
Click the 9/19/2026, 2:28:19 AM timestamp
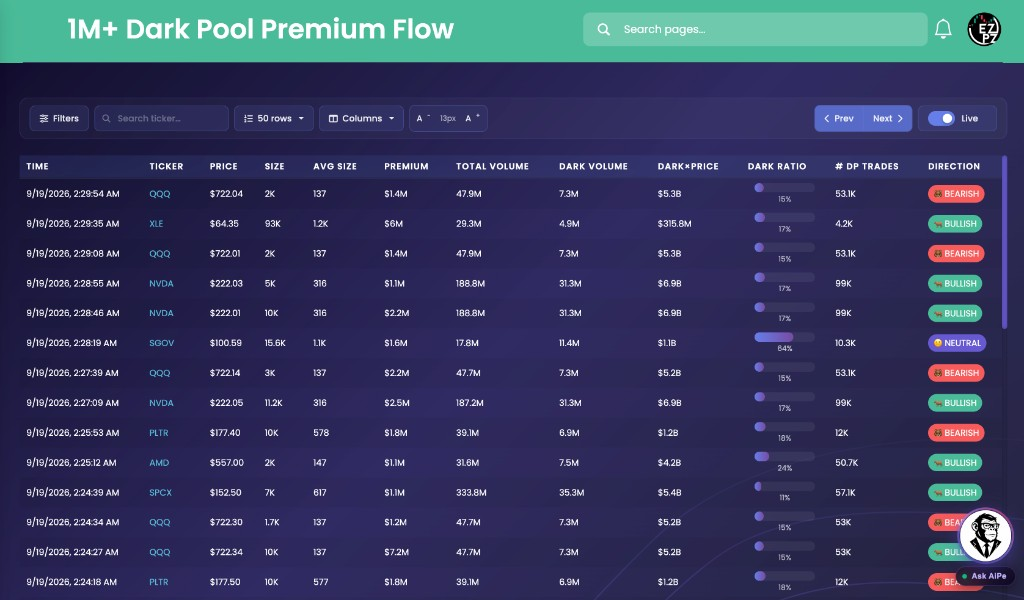(x=71, y=343)
